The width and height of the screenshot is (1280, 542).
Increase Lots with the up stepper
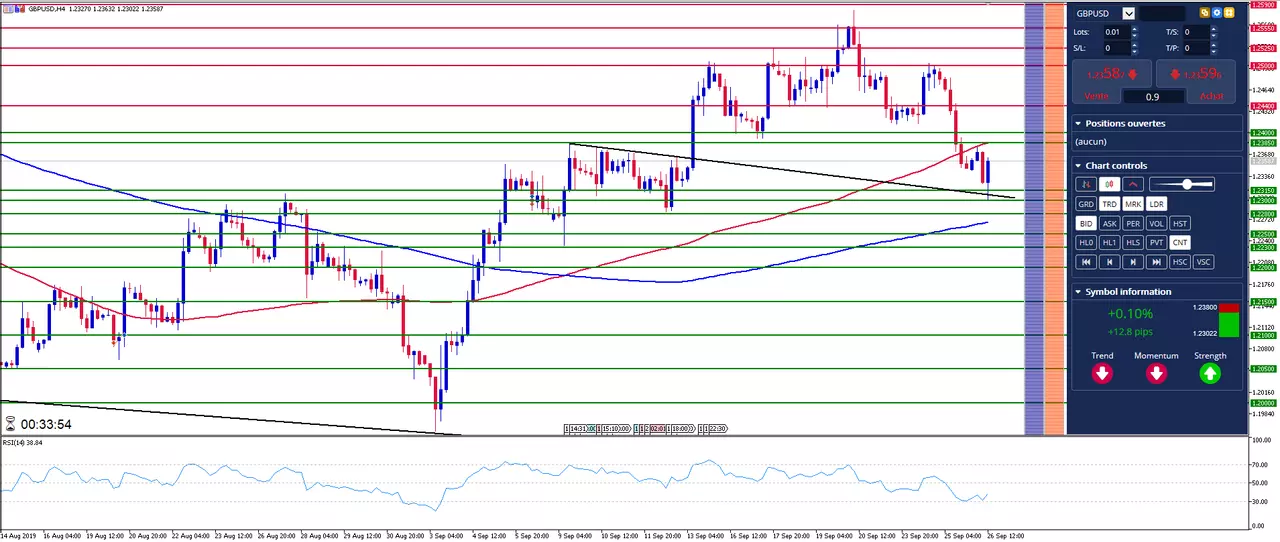(x=1134, y=29)
